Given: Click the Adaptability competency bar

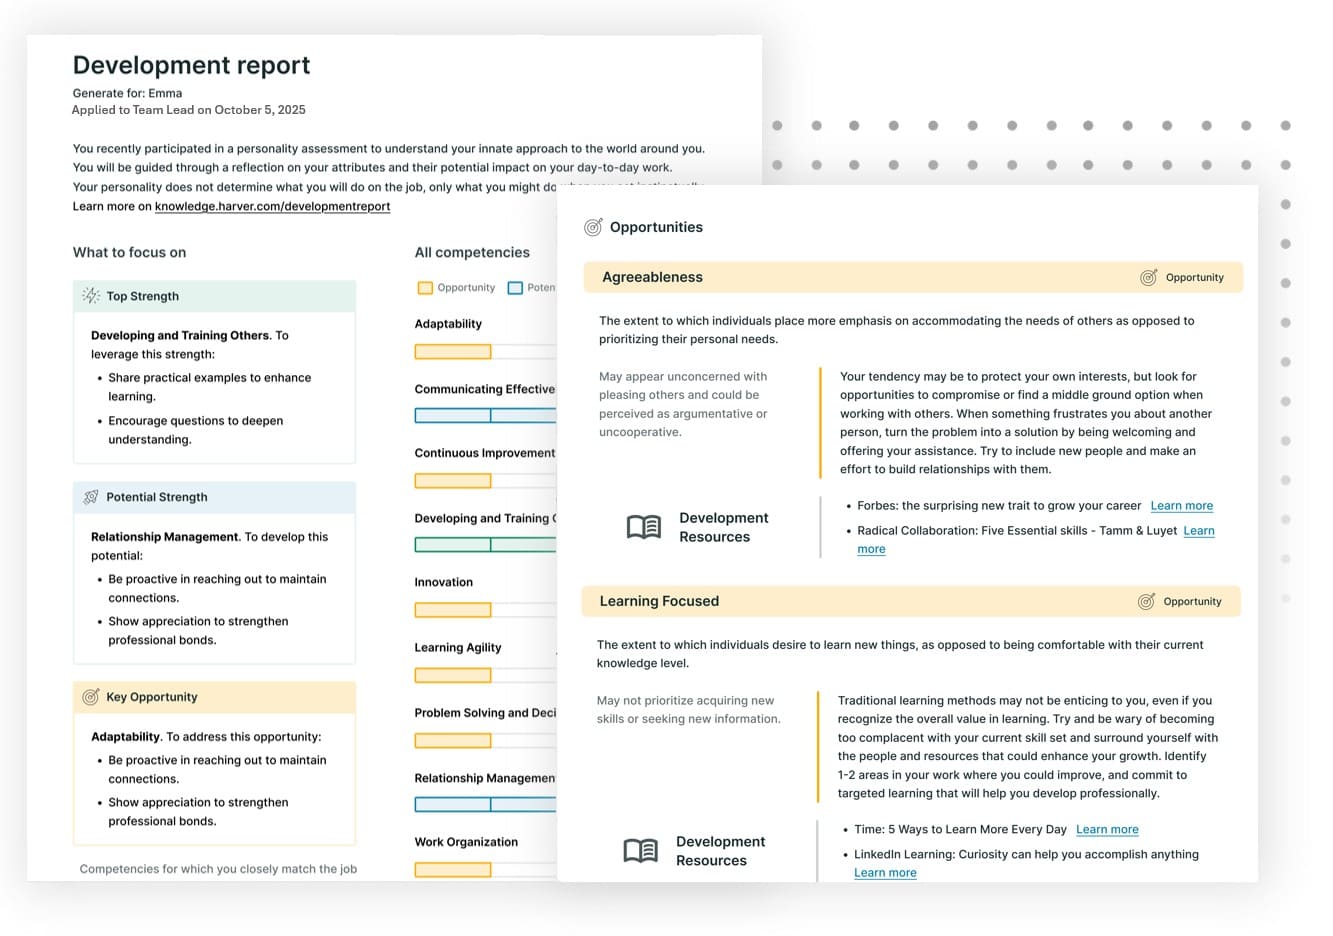Looking at the screenshot, I should (x=453, y=352).
